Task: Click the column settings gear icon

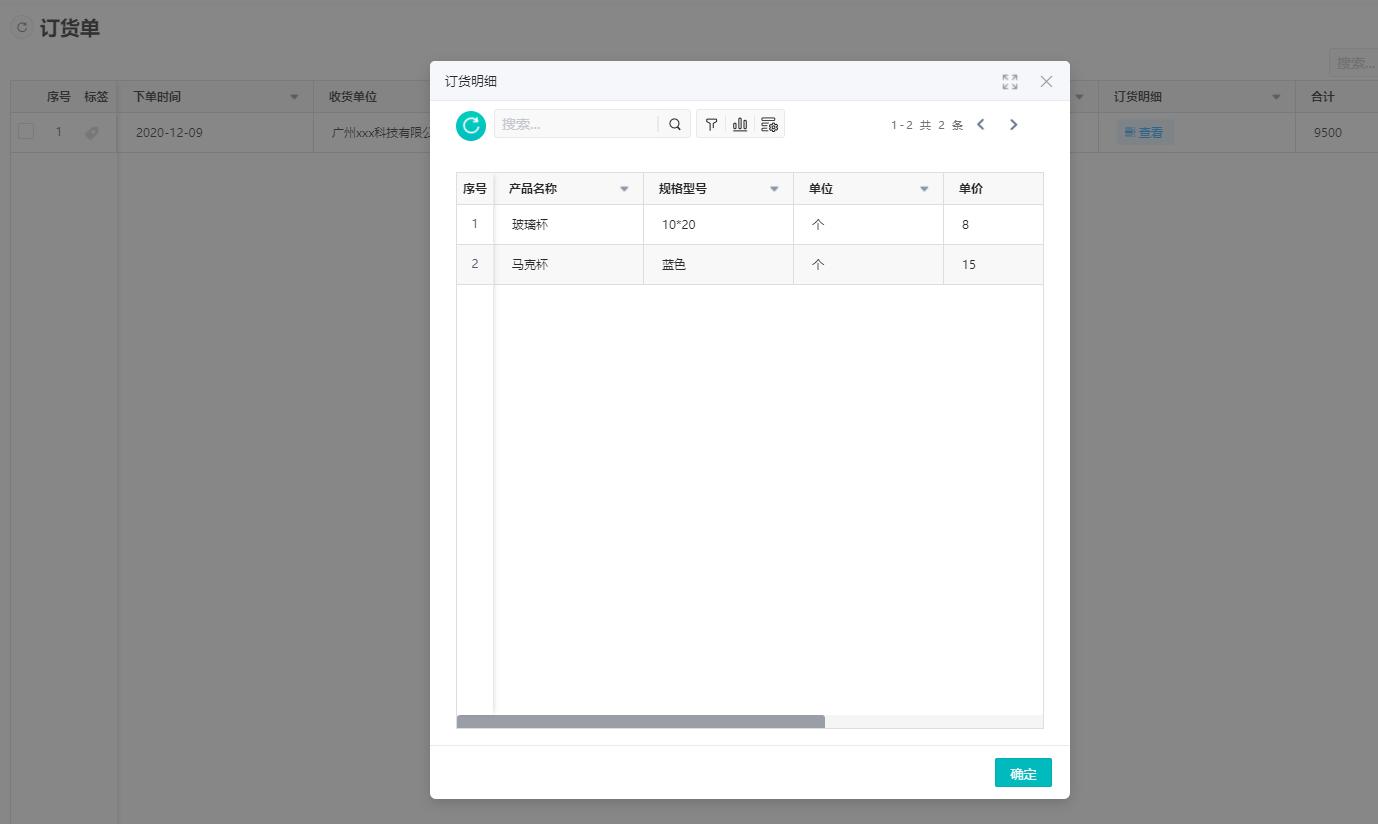Action: (769, 124)
